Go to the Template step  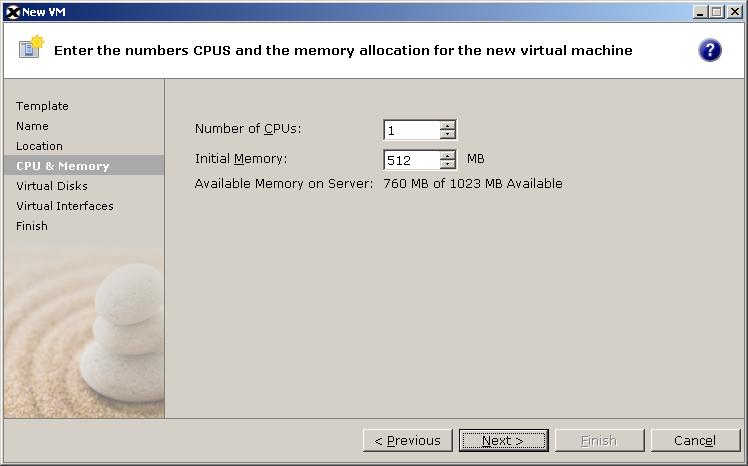(42, 106)
